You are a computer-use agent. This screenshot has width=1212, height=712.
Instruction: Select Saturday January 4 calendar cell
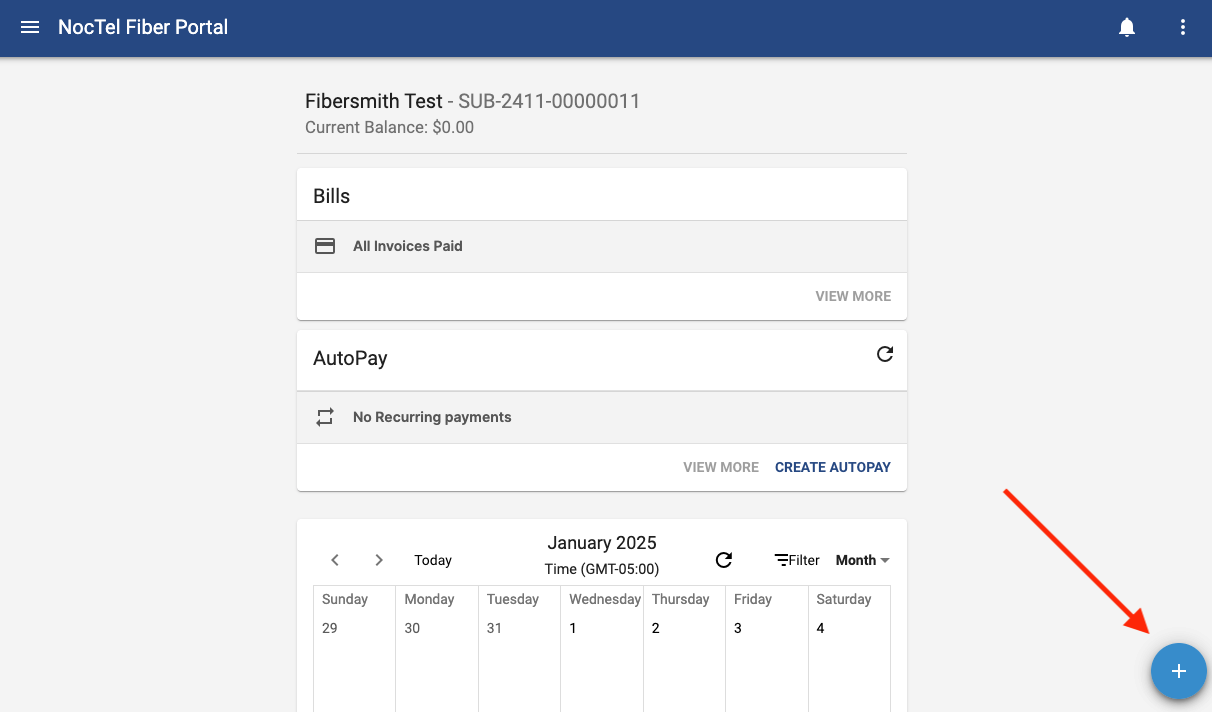pos(848,660)
